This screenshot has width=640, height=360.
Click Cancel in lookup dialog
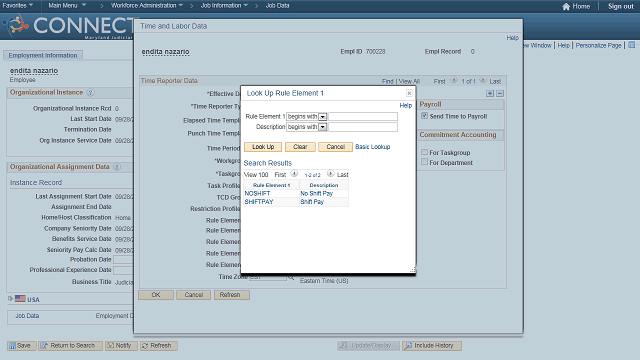coord(336,147)
